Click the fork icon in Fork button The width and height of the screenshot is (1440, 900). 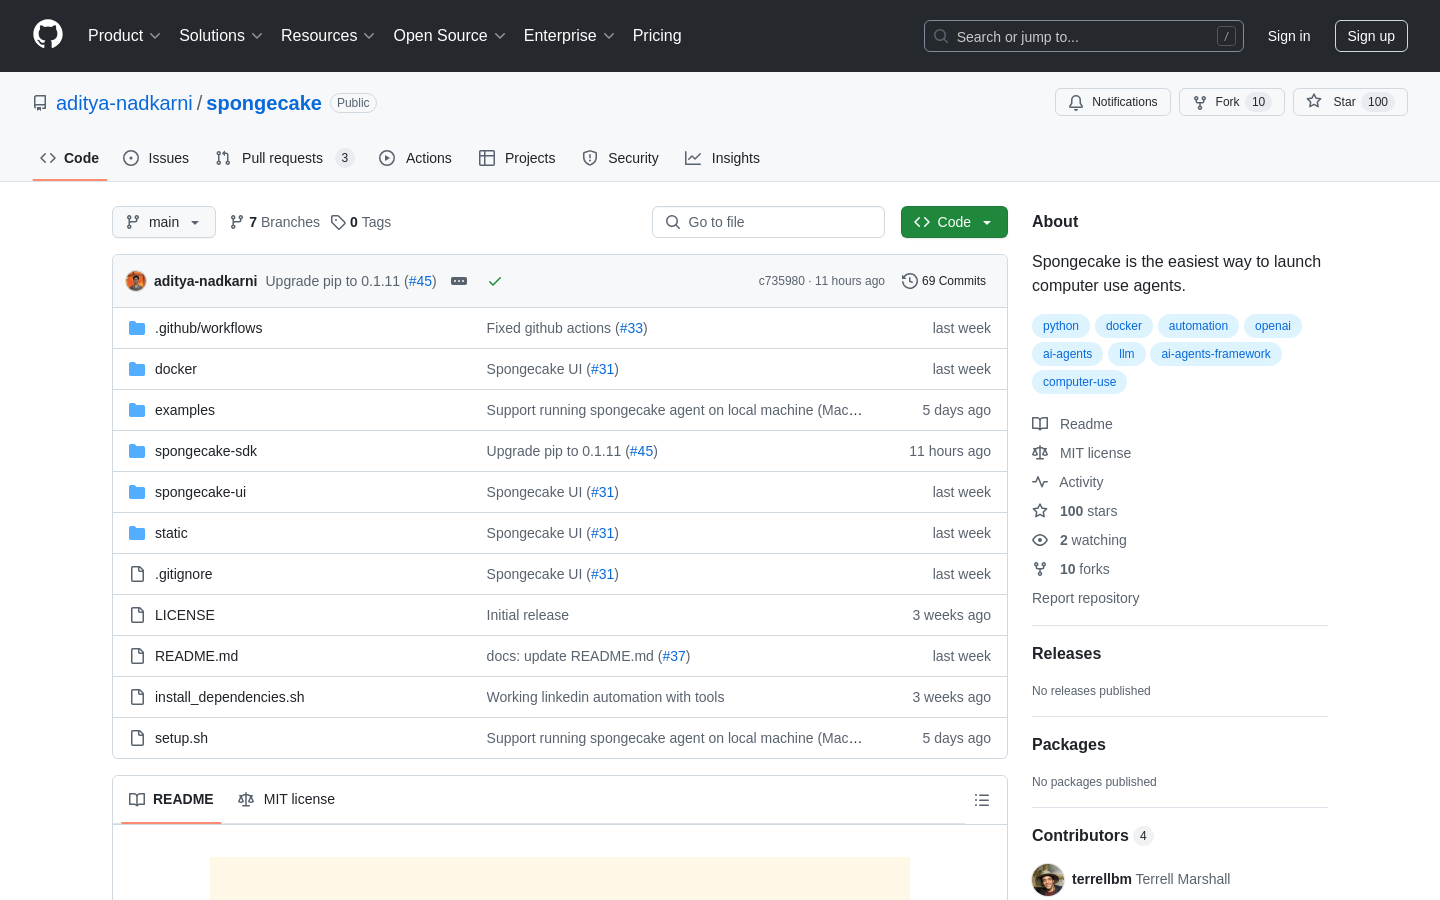click(x=1200, y=102)
